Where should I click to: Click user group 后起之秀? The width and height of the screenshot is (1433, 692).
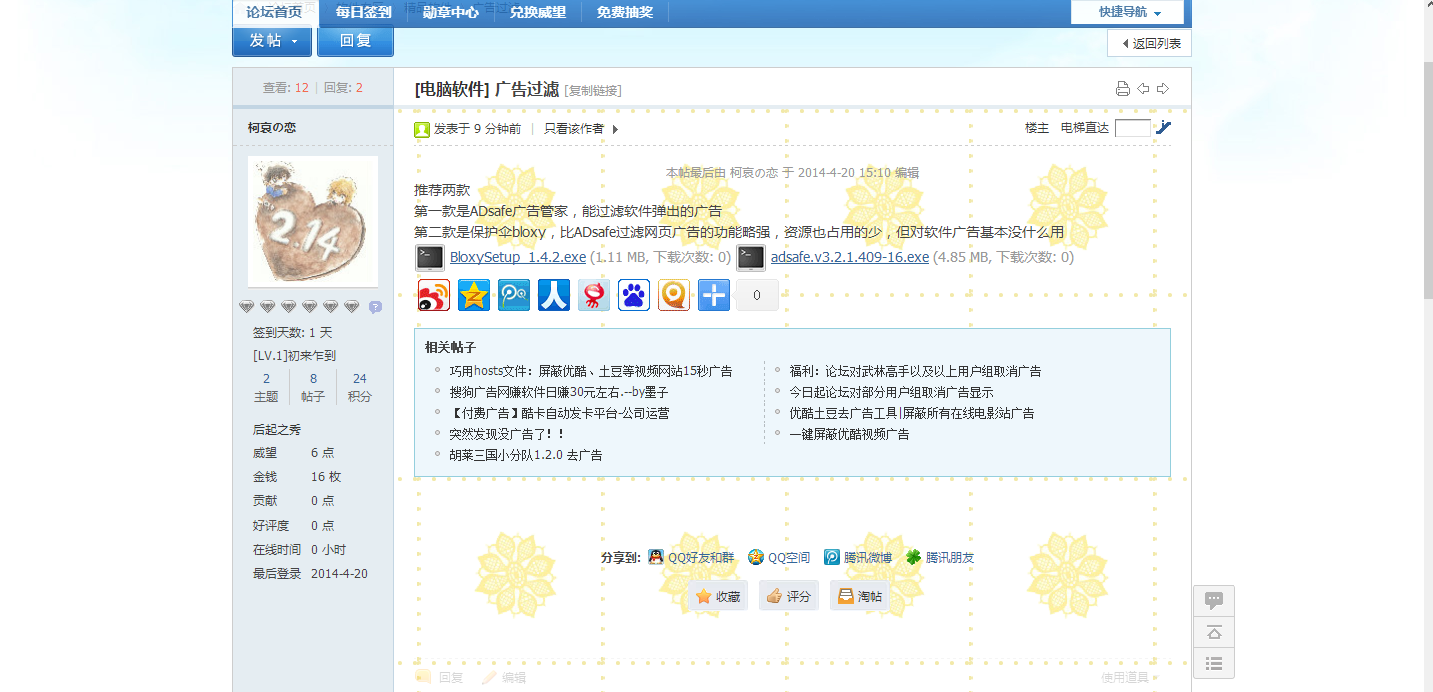277,429
